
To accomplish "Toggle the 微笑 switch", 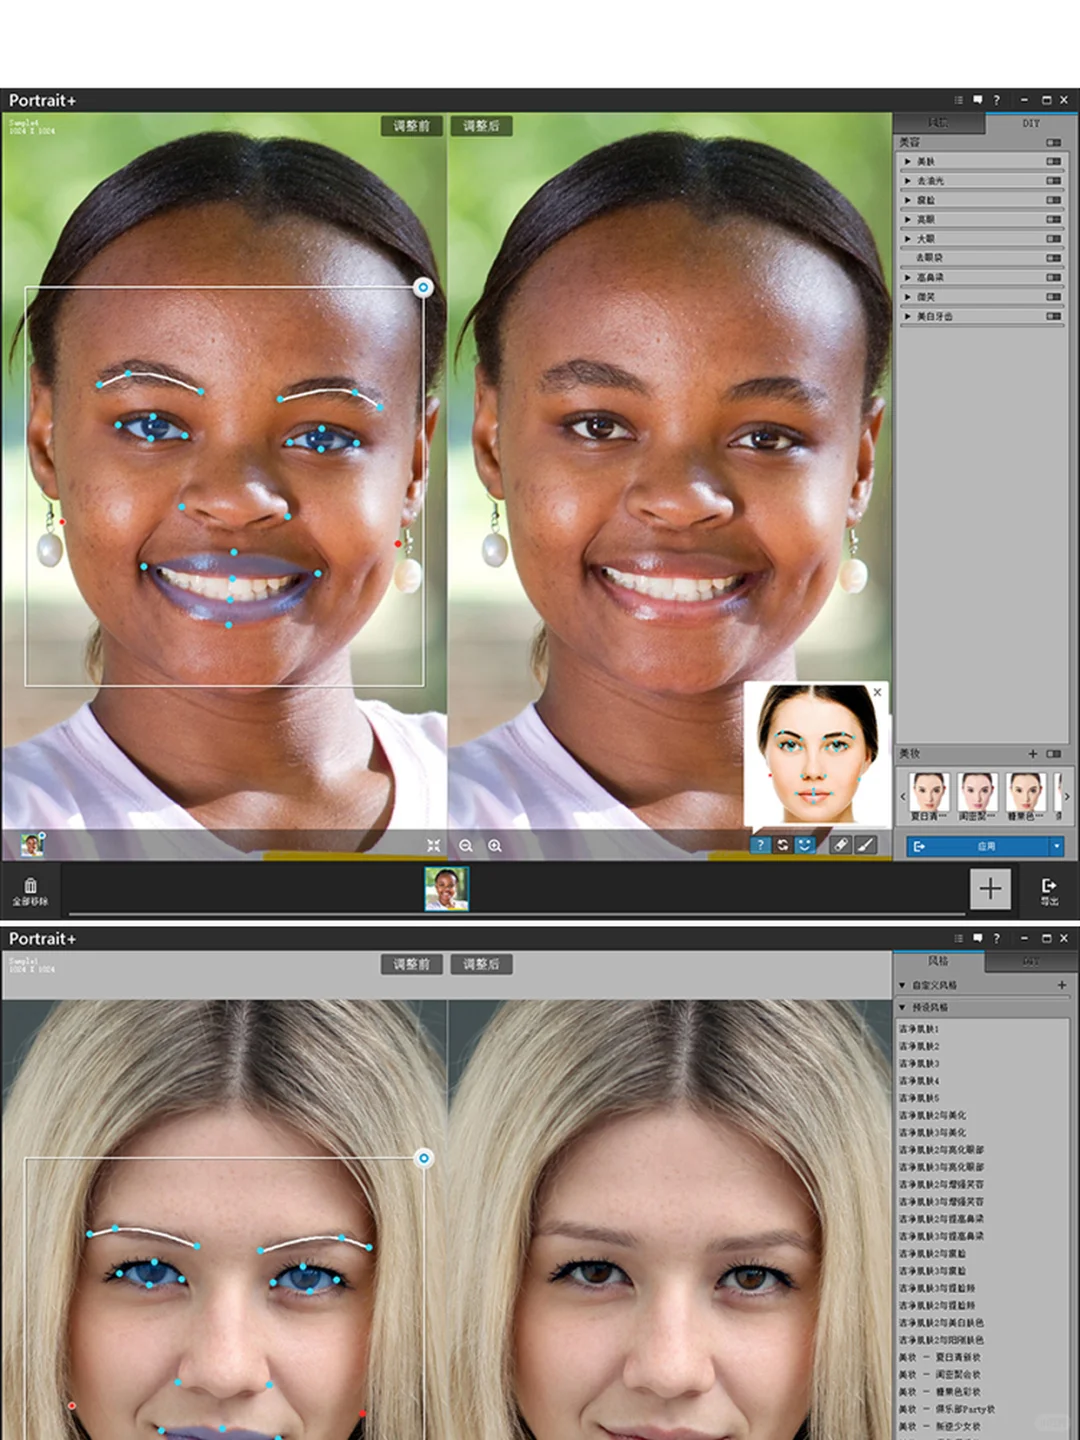I will [1054, 297].
